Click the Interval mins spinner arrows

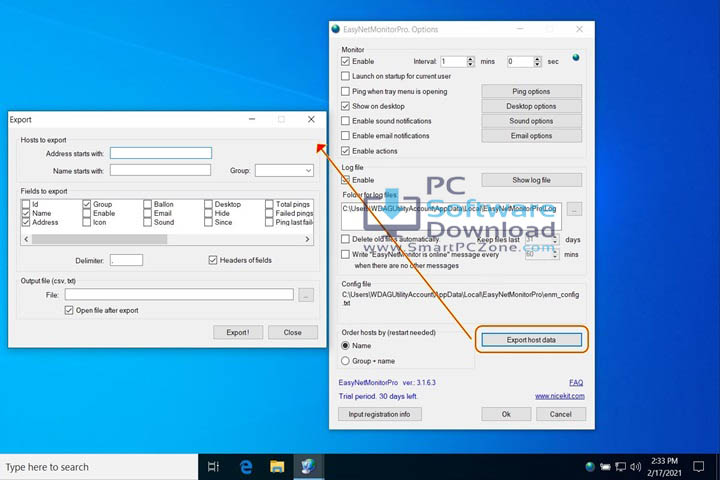pos(470,61)
